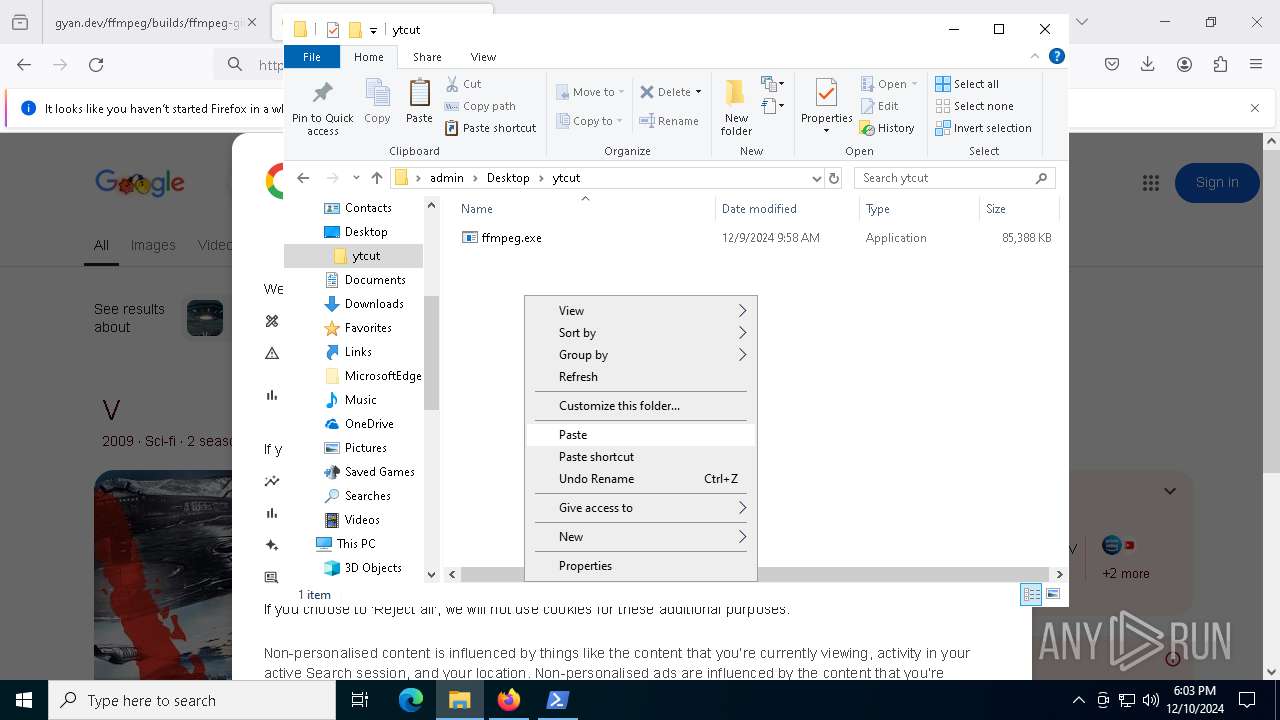Click horizontal scrollbar in file pane
Screen dimensions: 1280x720
coord(754,574)
